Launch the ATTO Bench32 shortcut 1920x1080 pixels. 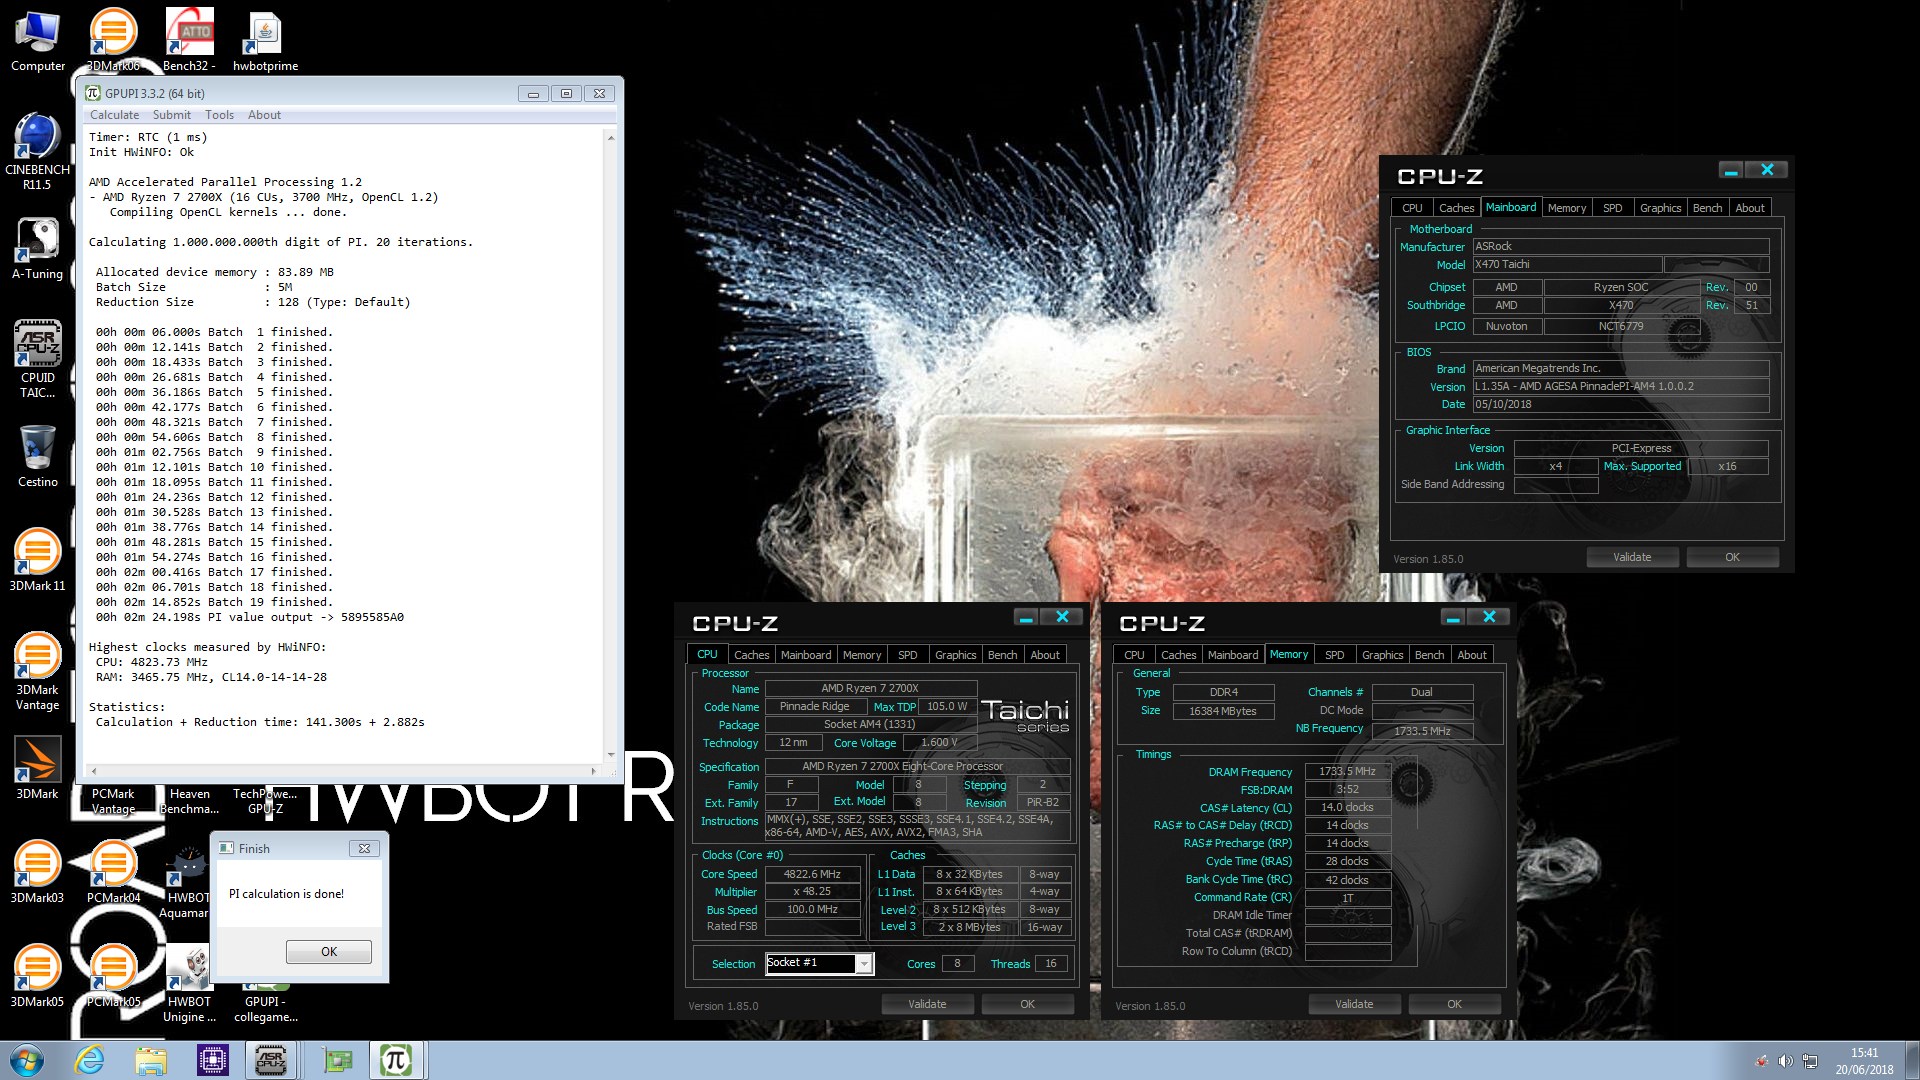(x=189, y=42)
